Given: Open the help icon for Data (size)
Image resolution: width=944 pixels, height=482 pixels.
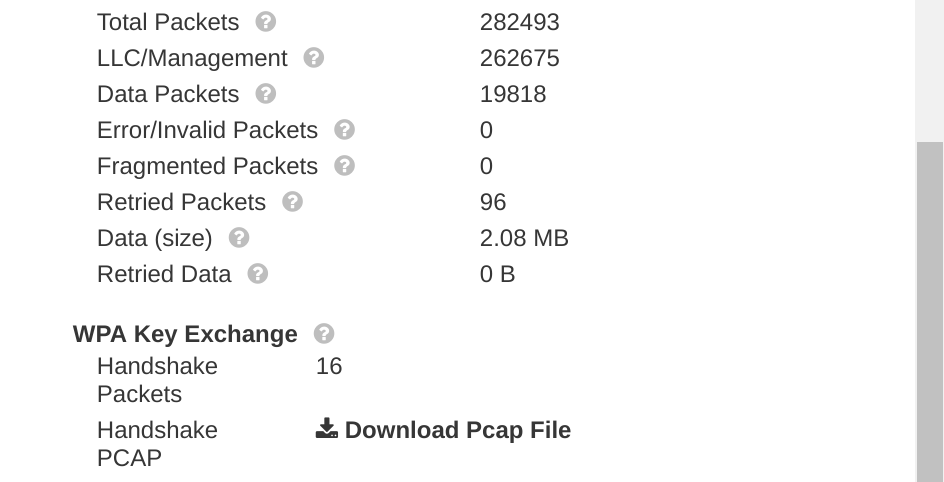Looking at the screenshot, I should (239, 238).
